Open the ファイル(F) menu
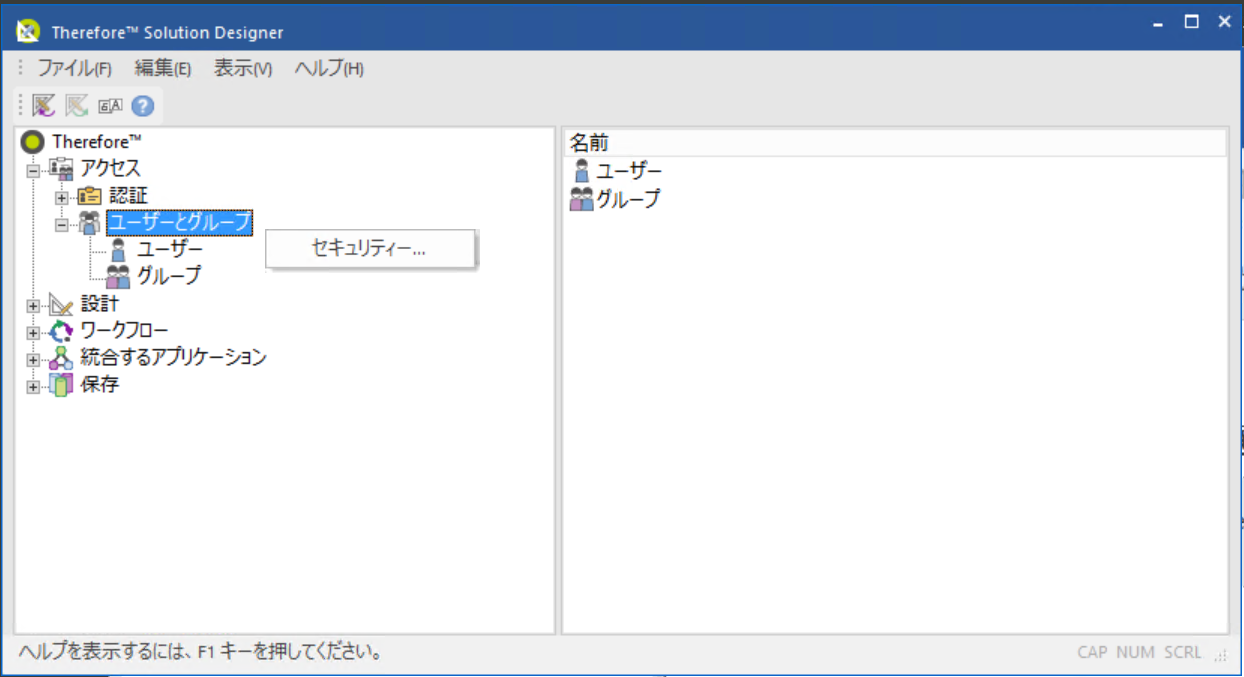Screen dimensions: 1244x677 coord(74,68)
